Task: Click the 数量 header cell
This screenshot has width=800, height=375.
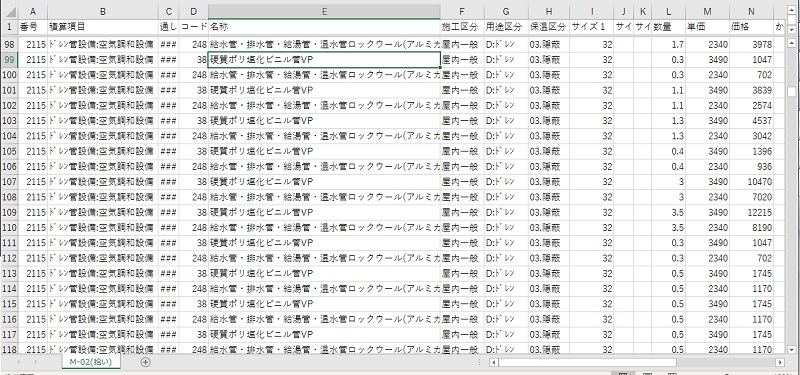Action: pos(668,27)
